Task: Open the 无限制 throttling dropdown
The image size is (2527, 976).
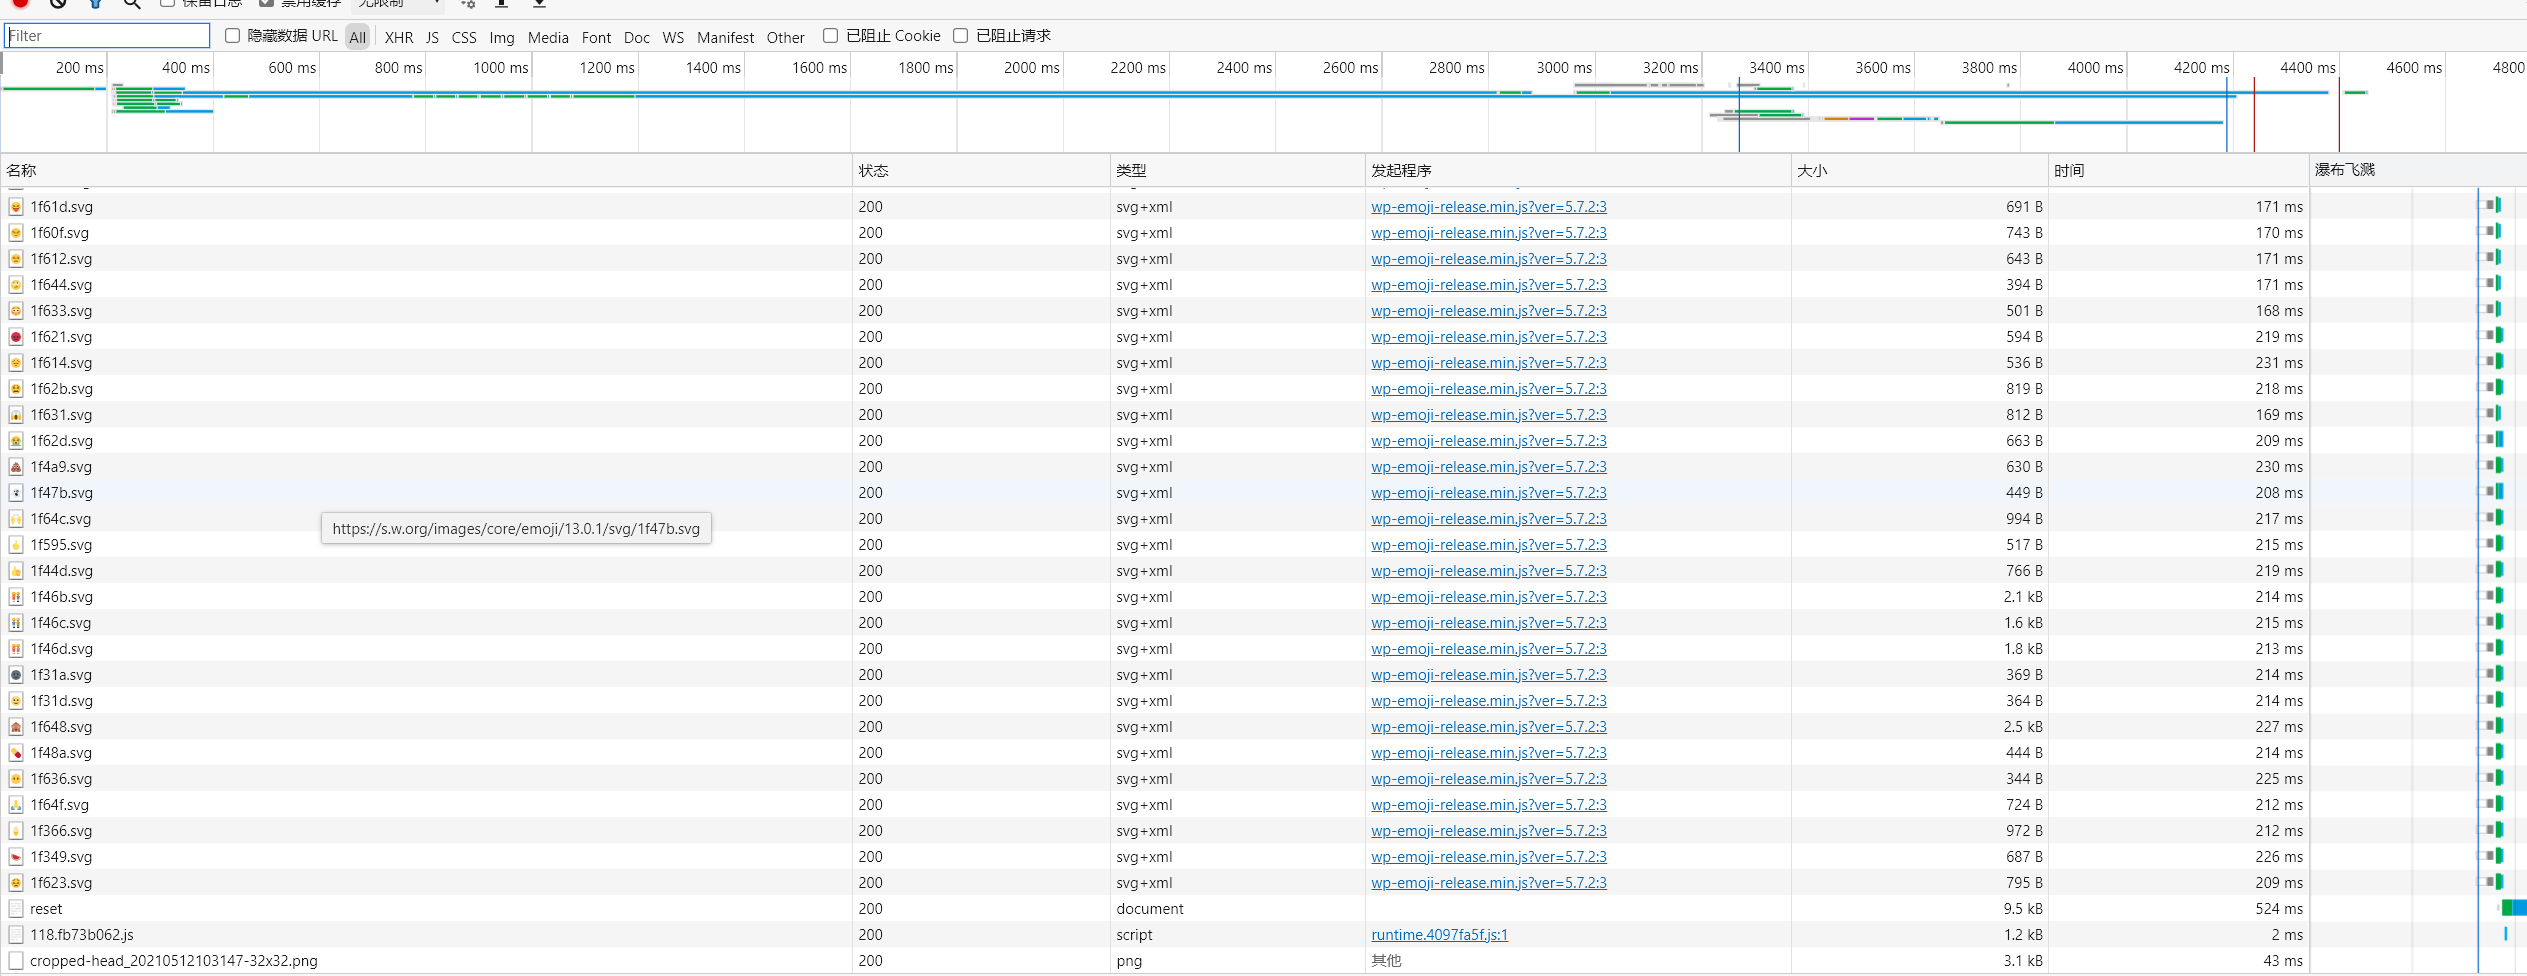Action: pos(397,3)
